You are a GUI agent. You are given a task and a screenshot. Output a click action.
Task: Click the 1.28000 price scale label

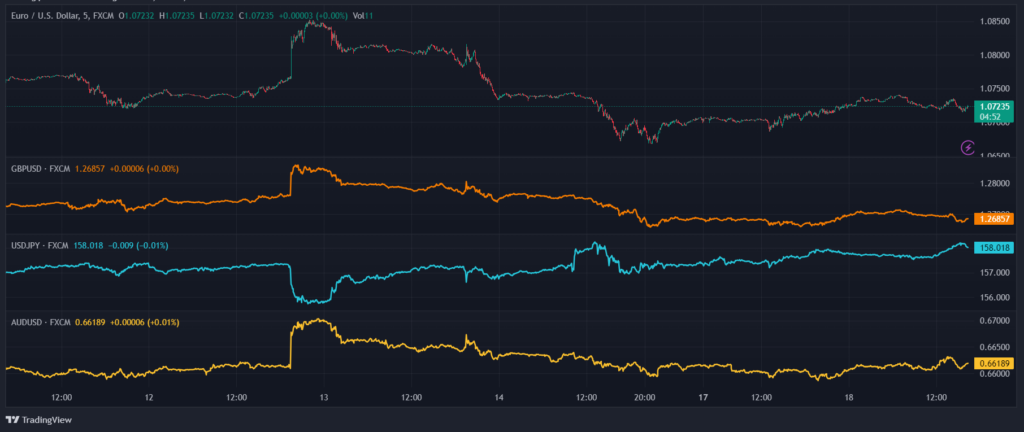994,183
